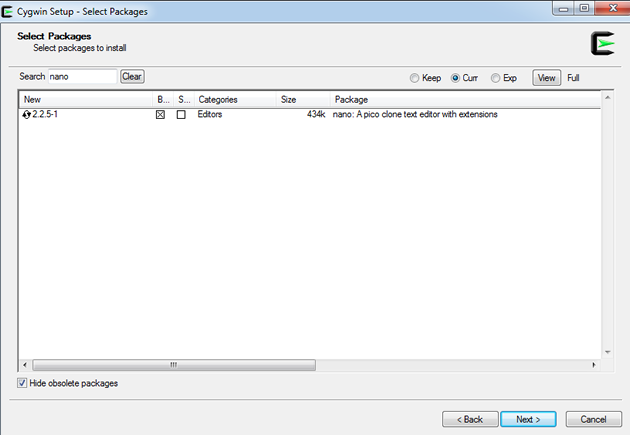The width and height of the screenshot is (630, 435).
Task: Click the View button
Action: (546, 78)
